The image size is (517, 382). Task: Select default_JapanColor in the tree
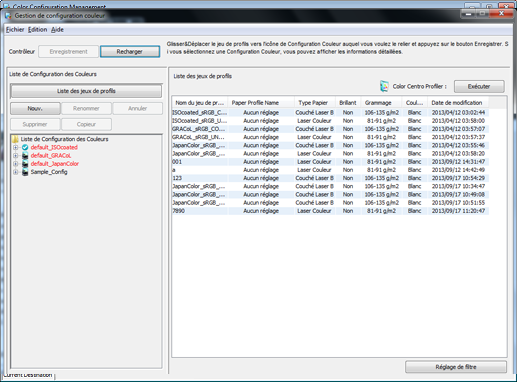pyautogui.click(x=55, y=164)
